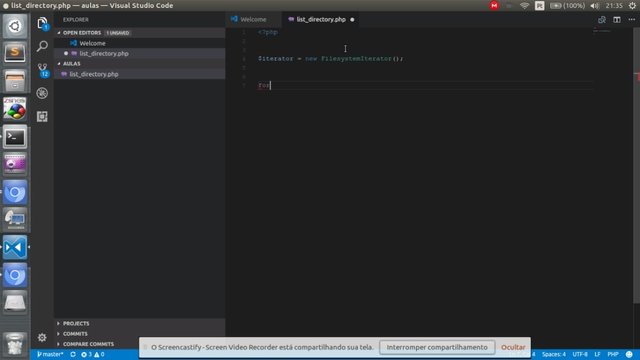The image size is (640, 360).
Task: Click the master branch indicator
Action: point(50,354)
